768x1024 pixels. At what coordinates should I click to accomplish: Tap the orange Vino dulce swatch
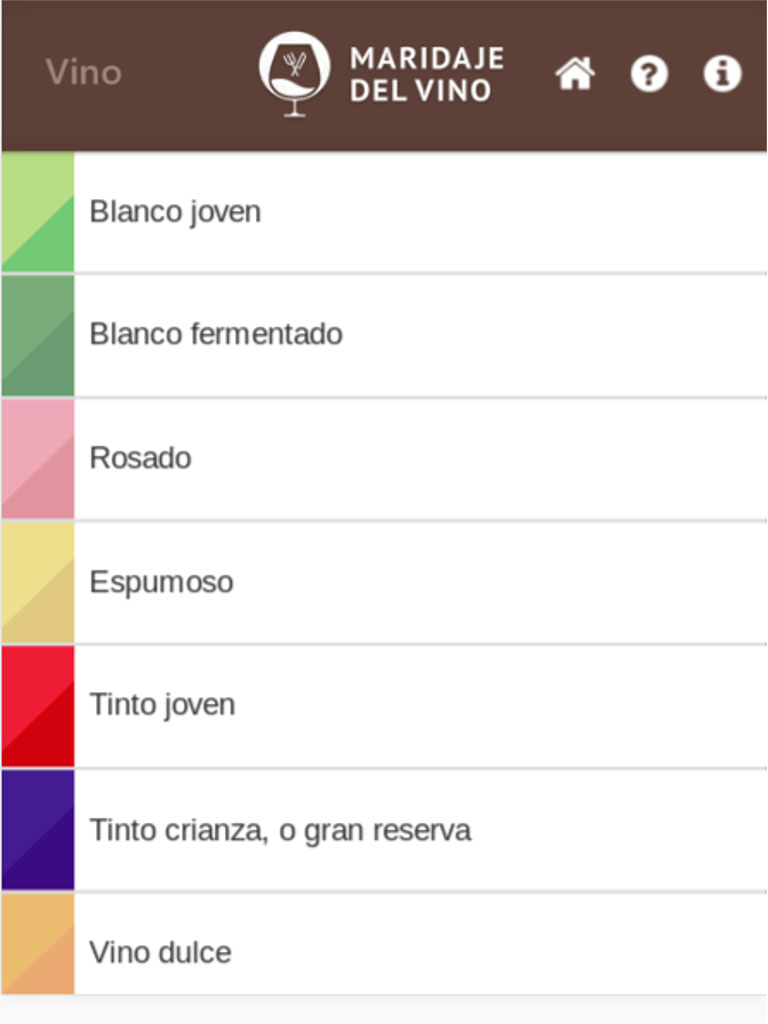click(x=38, y=944)
